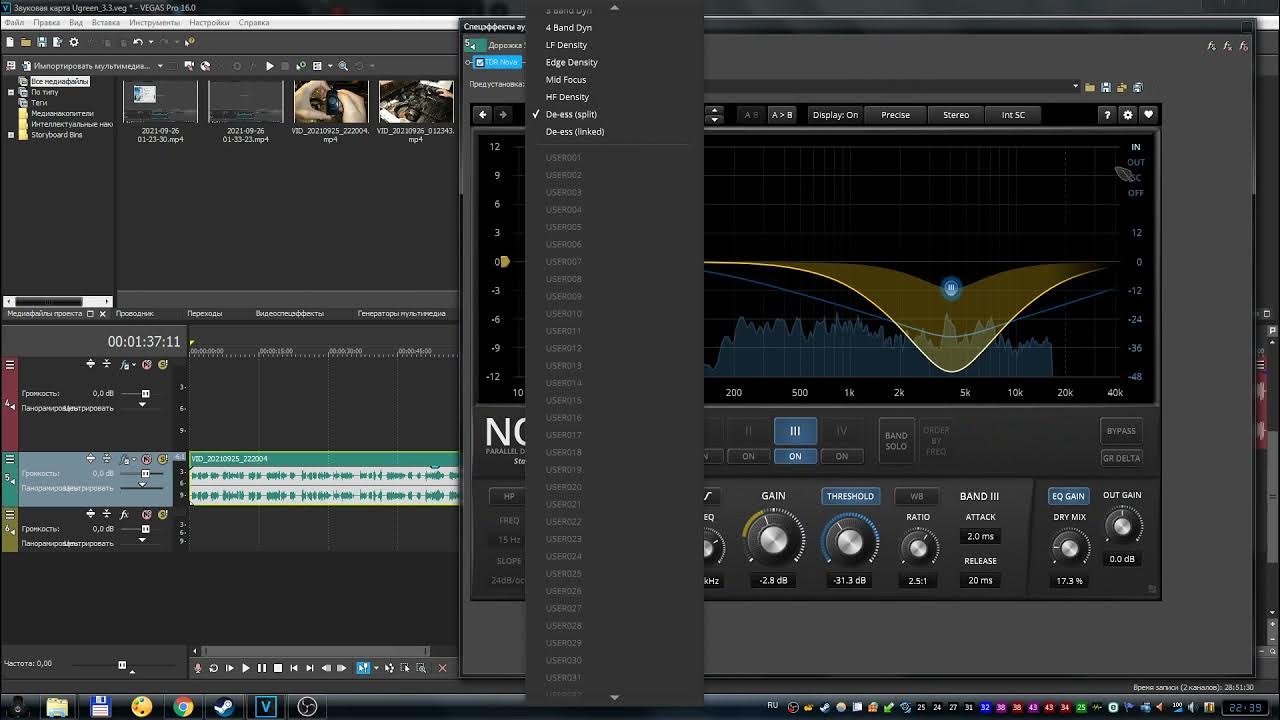1280x720 pixels.
Task: Solo track 4
Action: [x=163, y=364]
